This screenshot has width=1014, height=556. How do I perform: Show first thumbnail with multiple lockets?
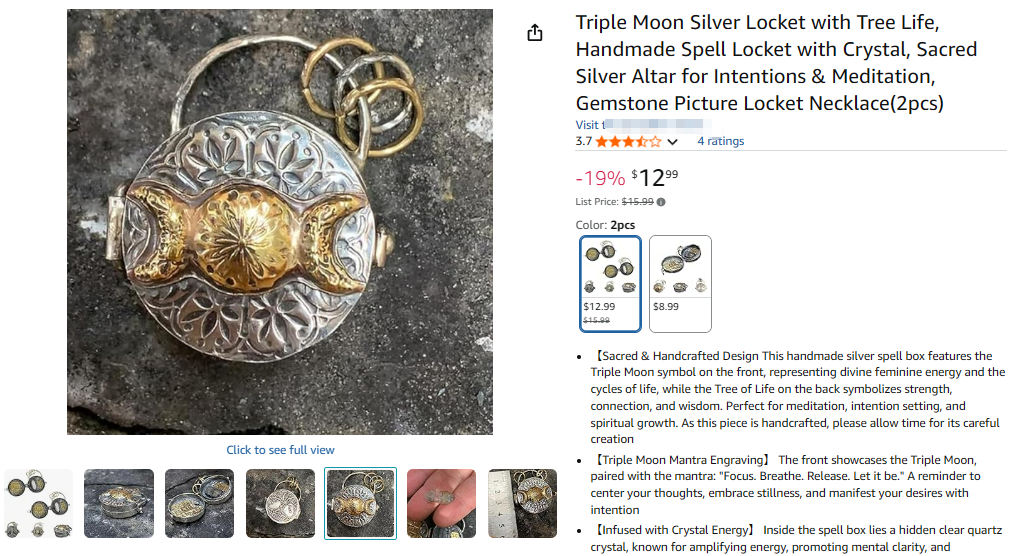[x=38, y=504]
